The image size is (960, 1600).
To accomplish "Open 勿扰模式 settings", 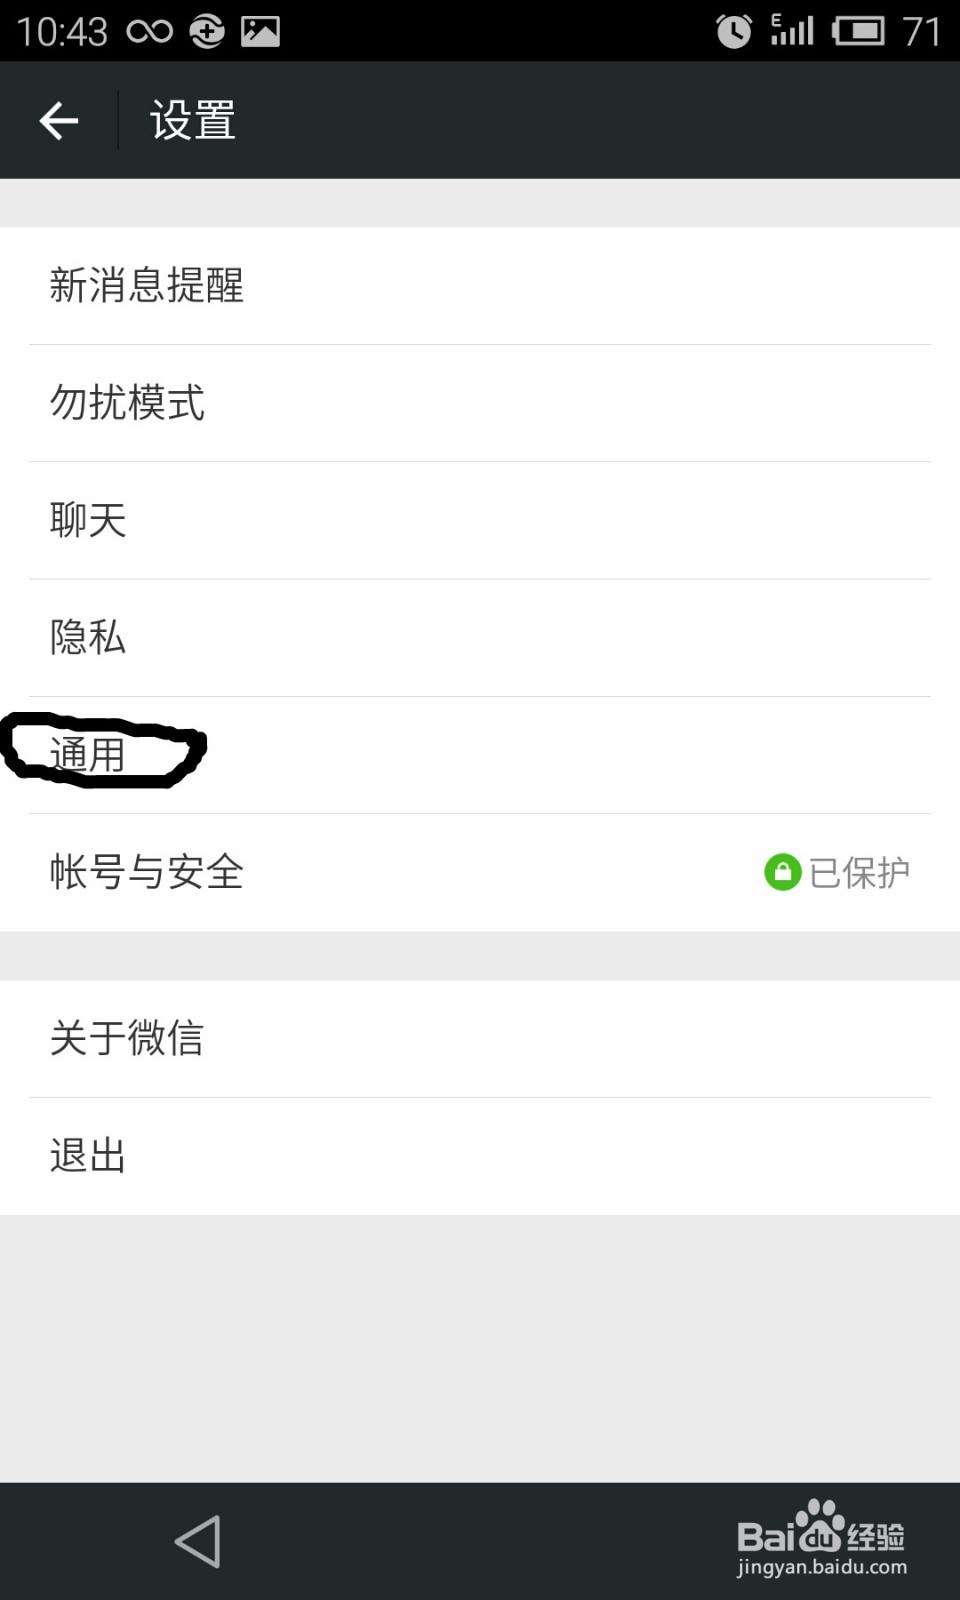I will point(480,403).
